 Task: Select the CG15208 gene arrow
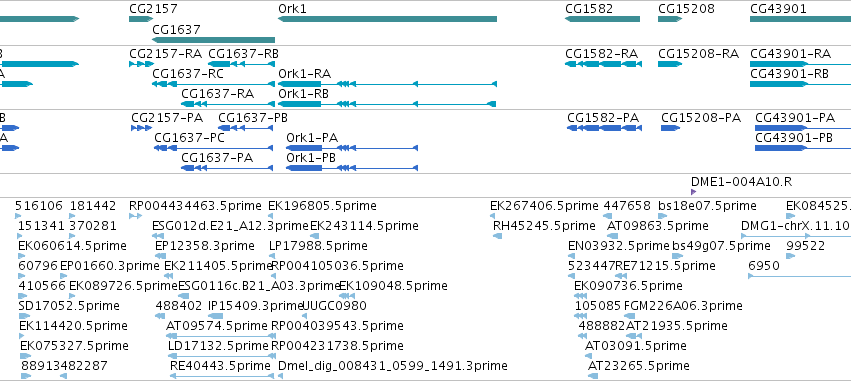click(670, 19)
